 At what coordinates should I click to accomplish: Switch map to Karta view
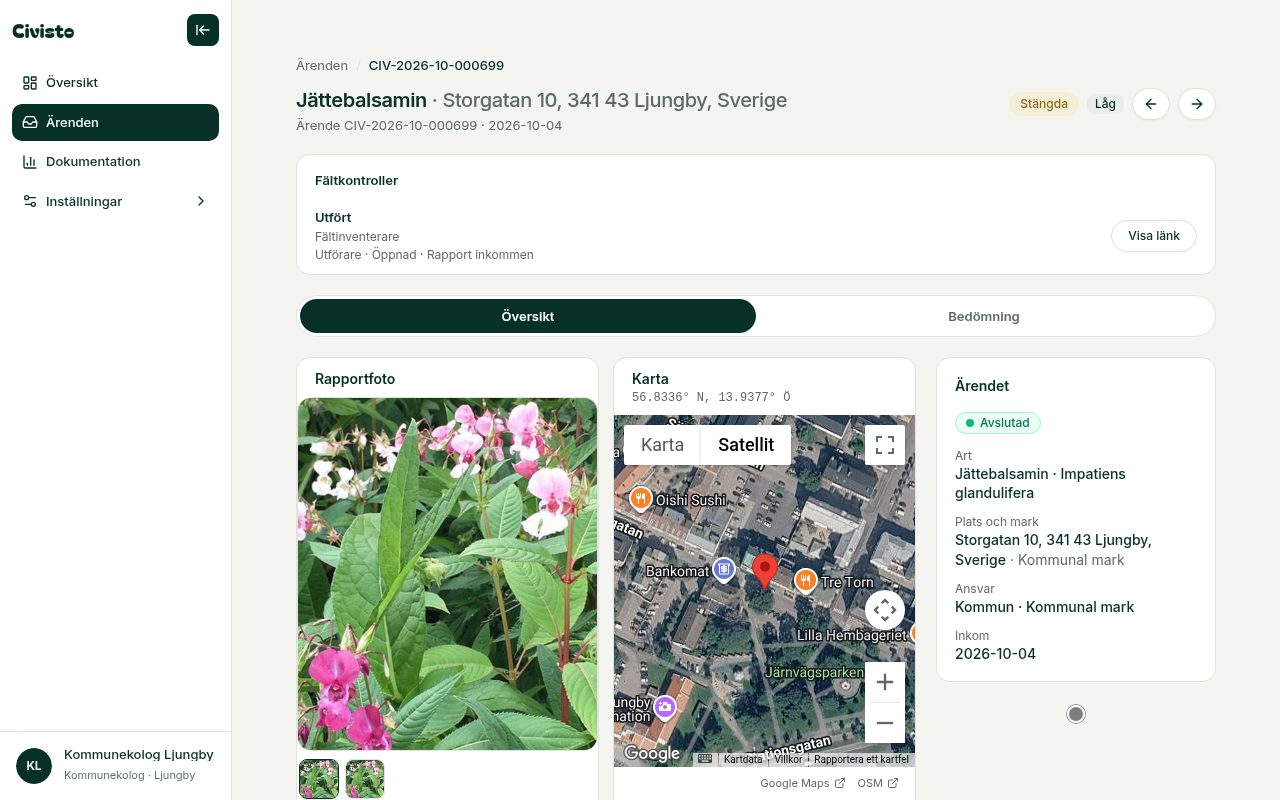click(x=662, y=445)
